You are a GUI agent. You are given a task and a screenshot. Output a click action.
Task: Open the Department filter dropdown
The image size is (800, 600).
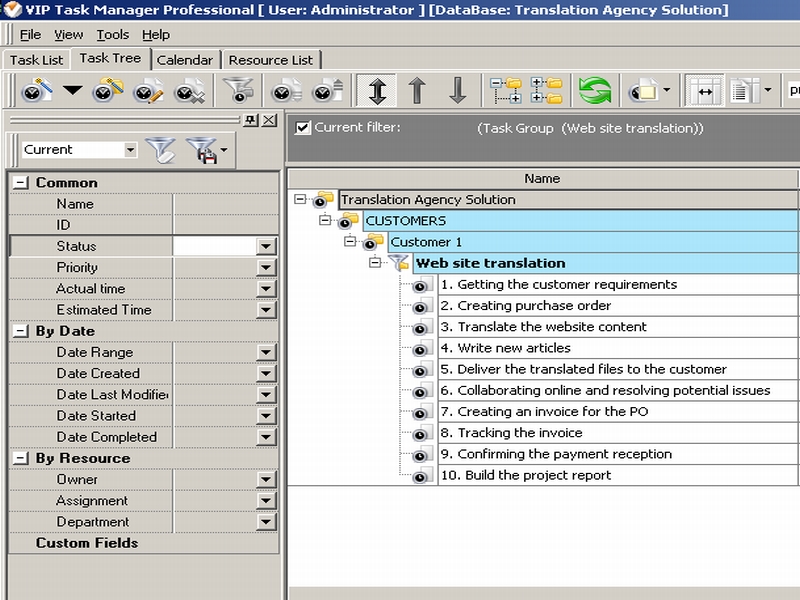click(x=266, y=521)
